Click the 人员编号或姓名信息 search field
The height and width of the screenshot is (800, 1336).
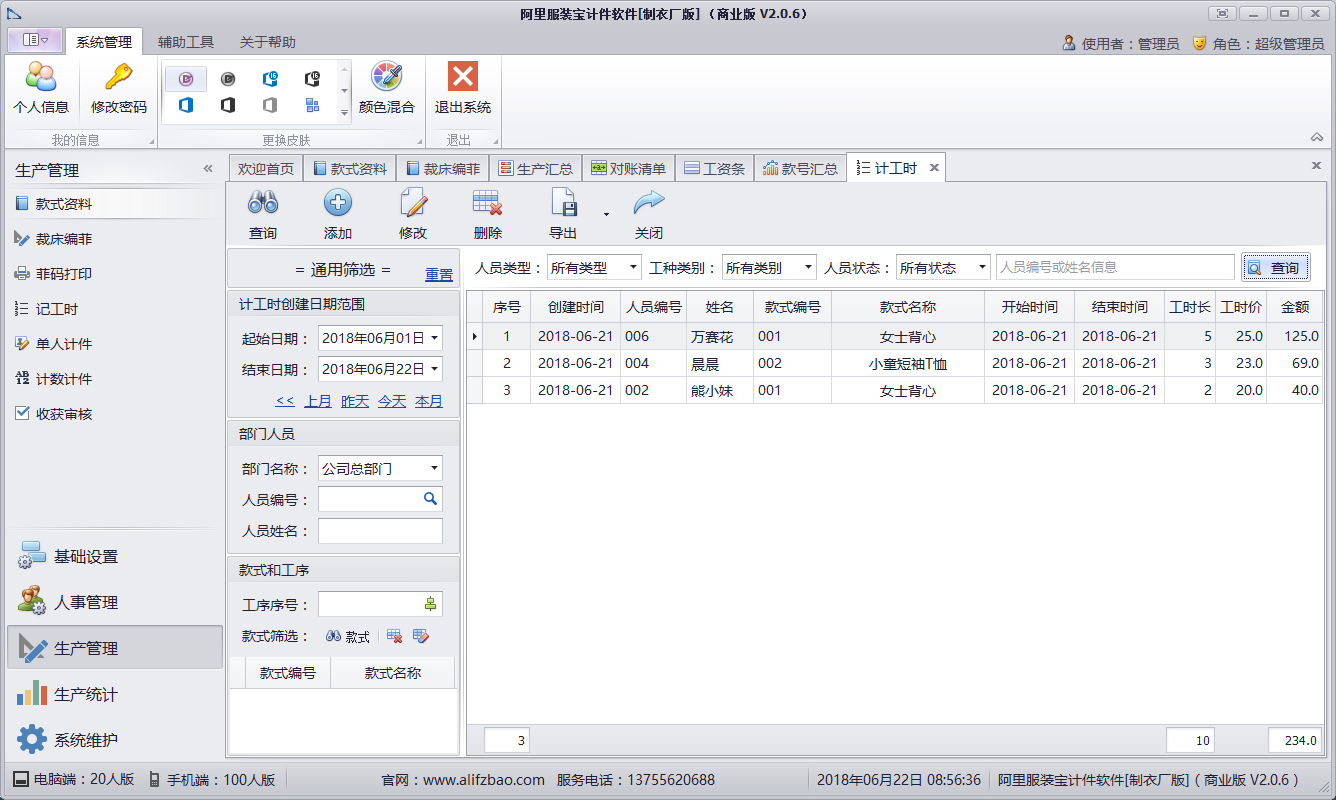[x=1114, y=267]
